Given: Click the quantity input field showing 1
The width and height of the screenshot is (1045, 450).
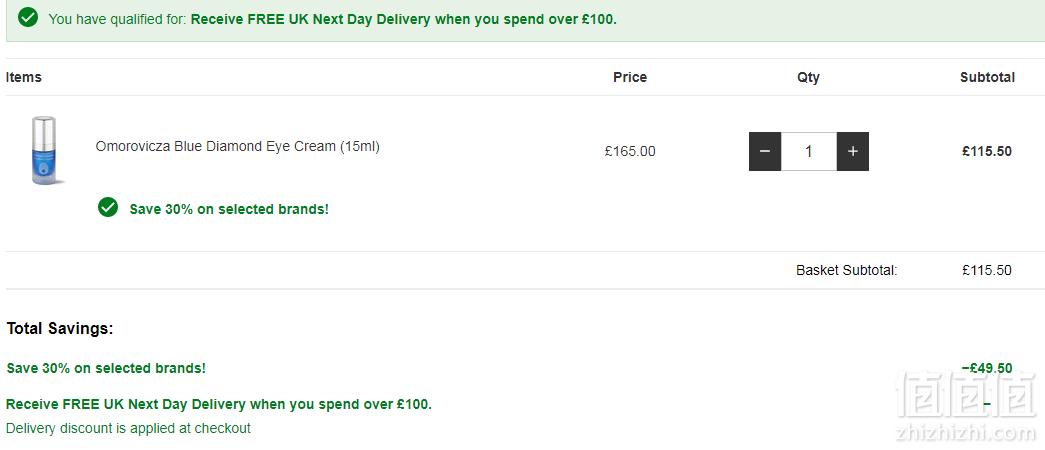Looking at the screenshot, I should (x=808, y=151).
